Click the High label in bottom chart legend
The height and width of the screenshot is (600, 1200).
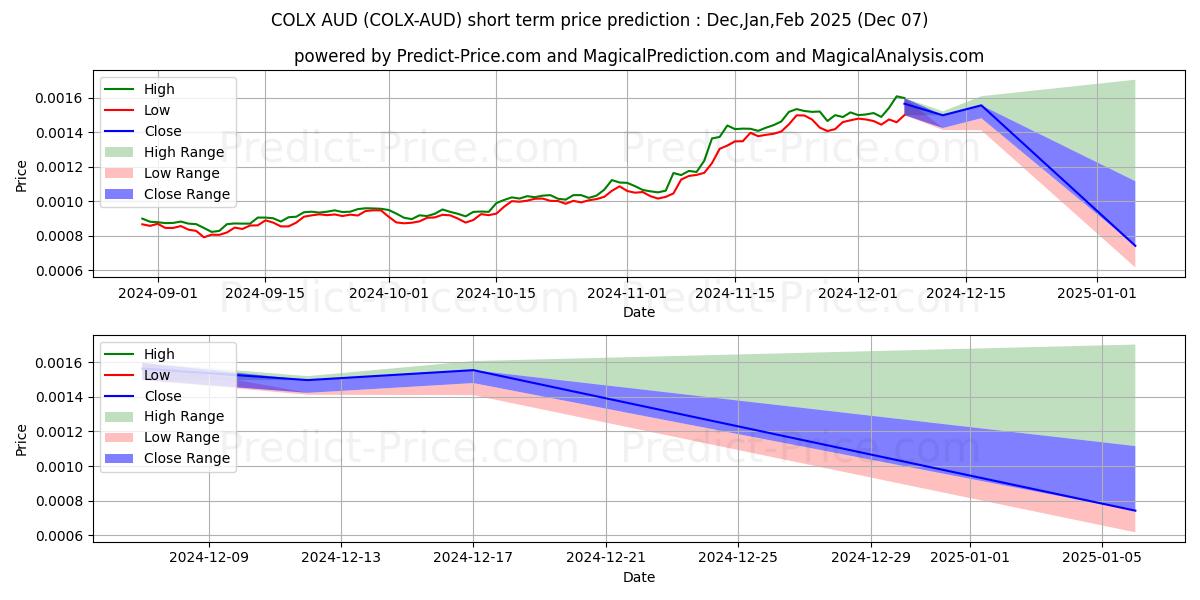pos(159,354)
